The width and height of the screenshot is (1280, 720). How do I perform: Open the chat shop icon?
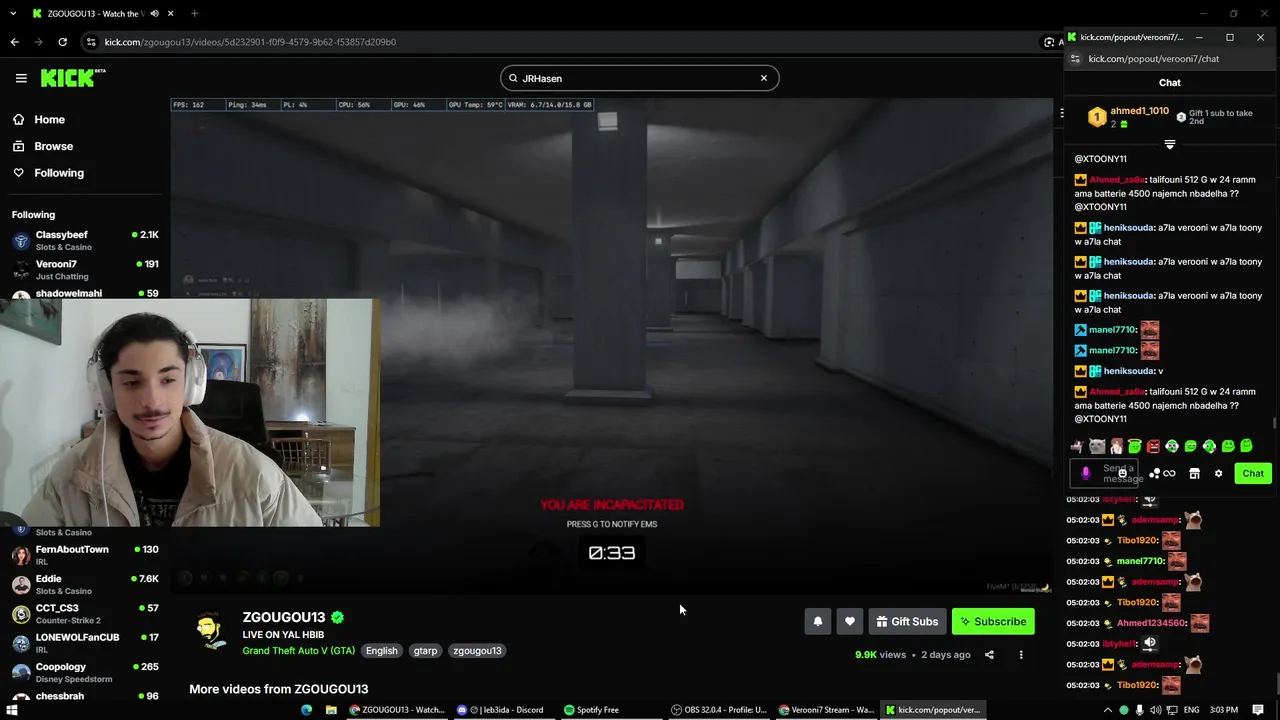tap(1194, 473)
